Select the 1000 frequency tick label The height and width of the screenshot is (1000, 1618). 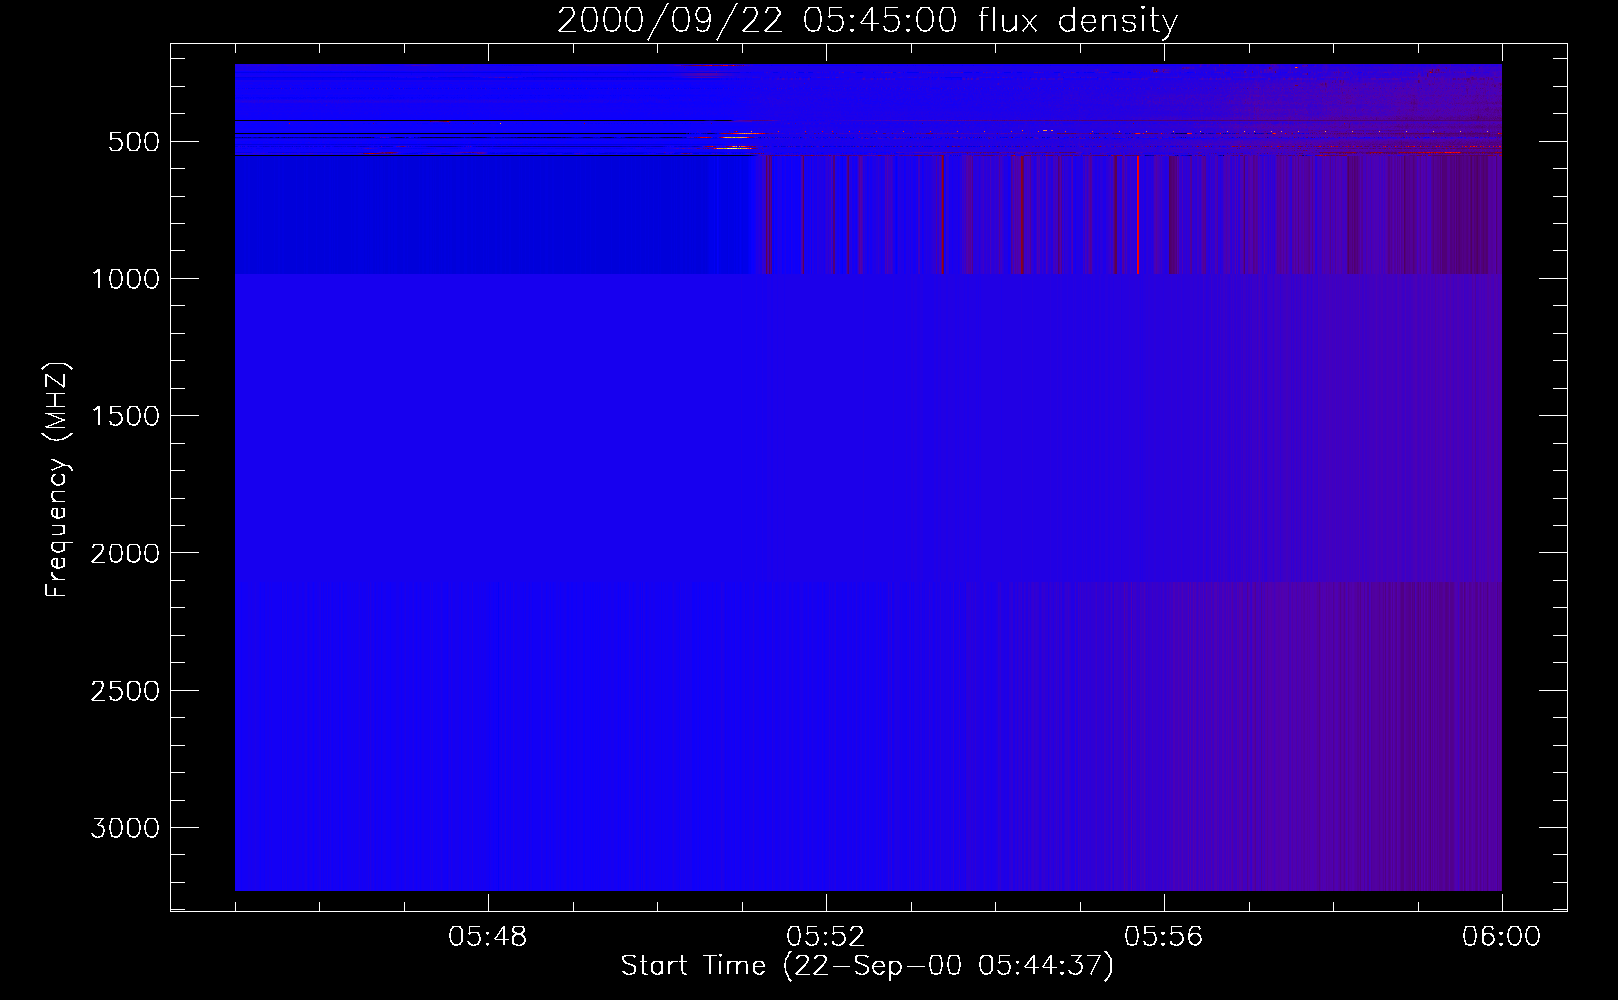125,279
